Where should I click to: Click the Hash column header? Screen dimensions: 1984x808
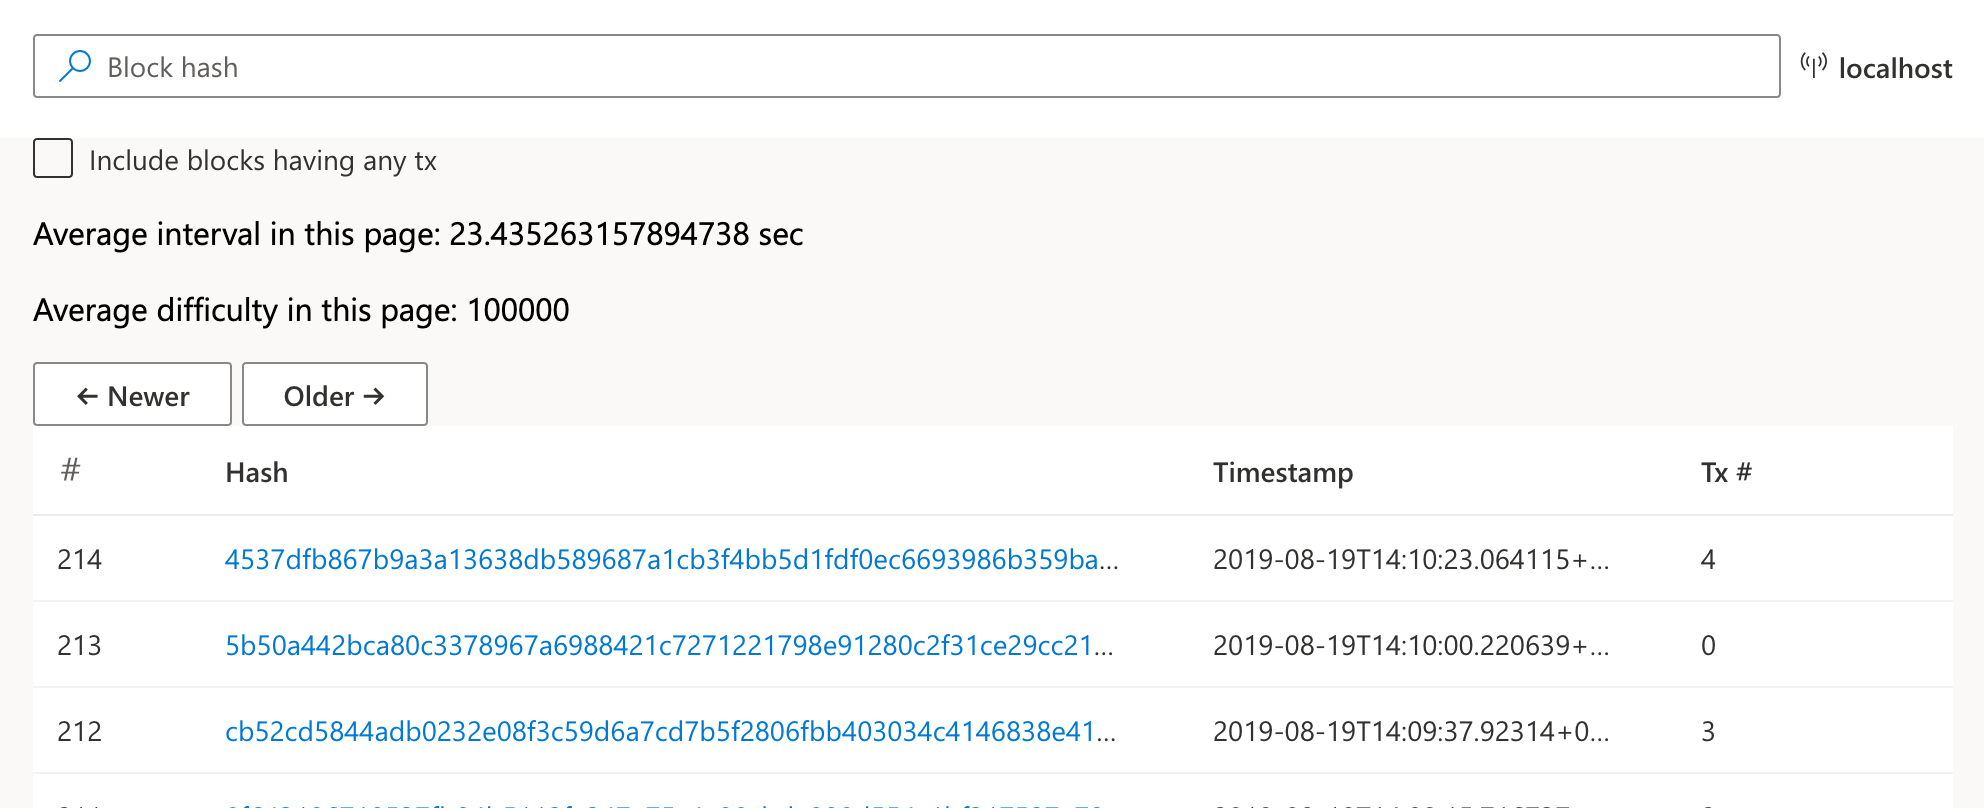coord(257,472)
